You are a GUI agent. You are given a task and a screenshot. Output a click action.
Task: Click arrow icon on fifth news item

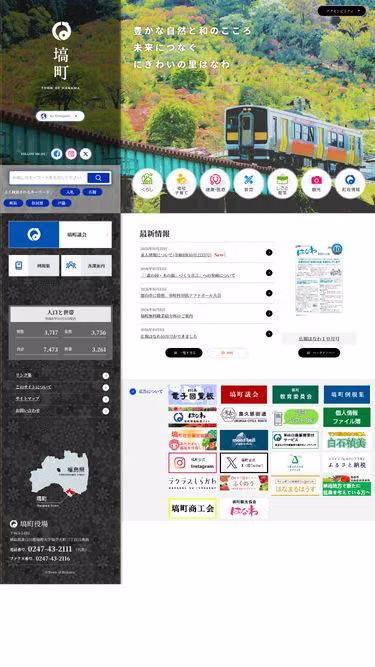tap(269, 334)
